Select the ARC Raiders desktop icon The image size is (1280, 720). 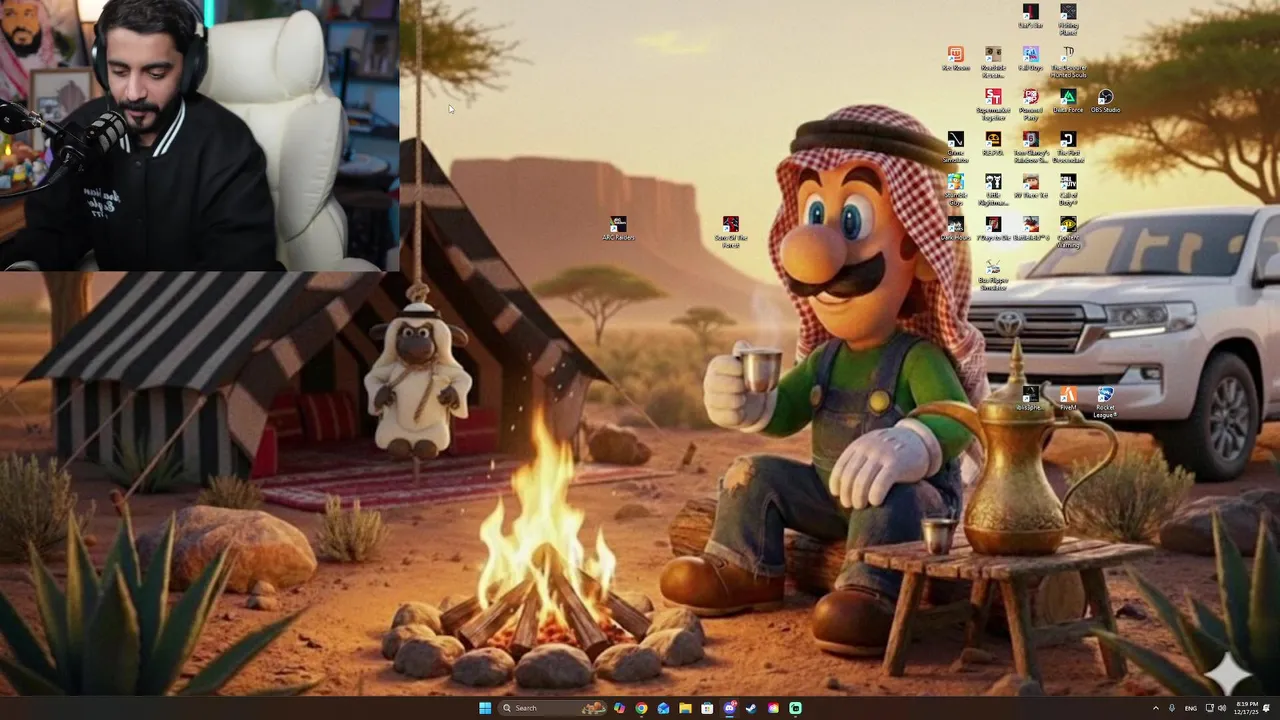[x=619, y=228]
